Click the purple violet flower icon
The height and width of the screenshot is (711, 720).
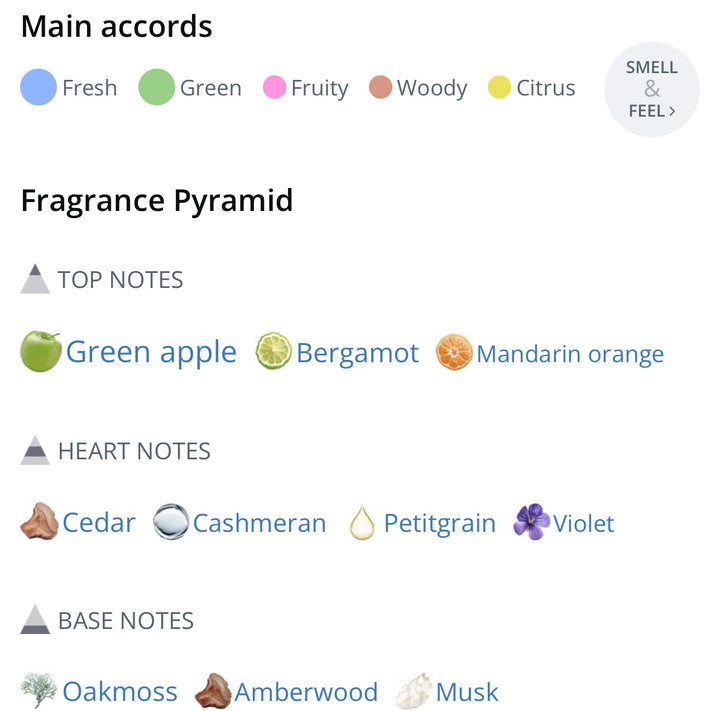tap(532, 522)
